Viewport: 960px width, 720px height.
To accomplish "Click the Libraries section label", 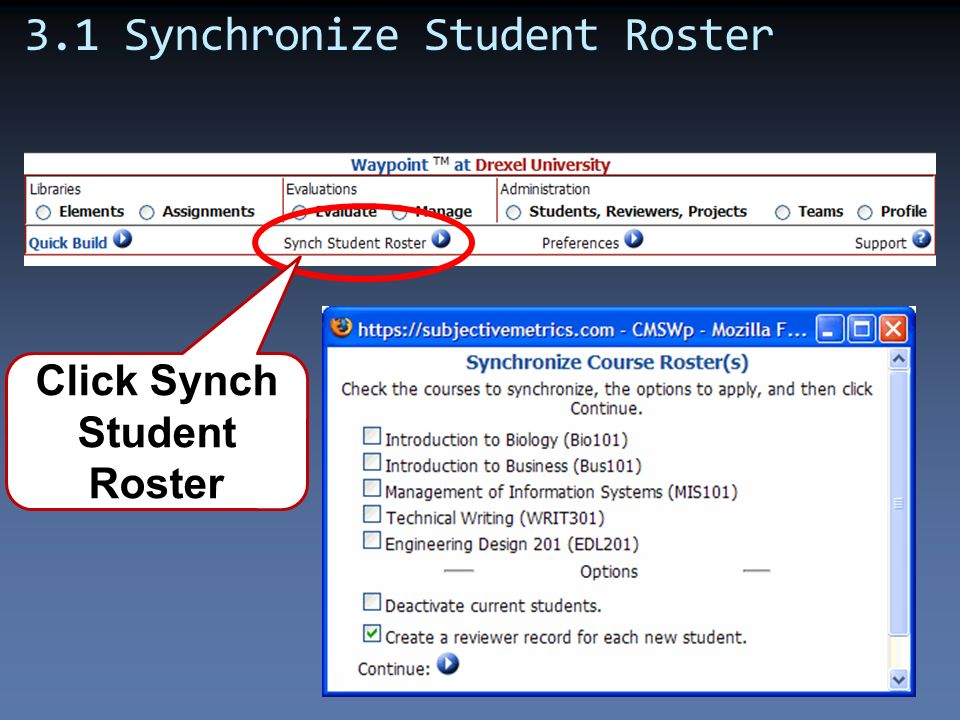I will point(55,189).
